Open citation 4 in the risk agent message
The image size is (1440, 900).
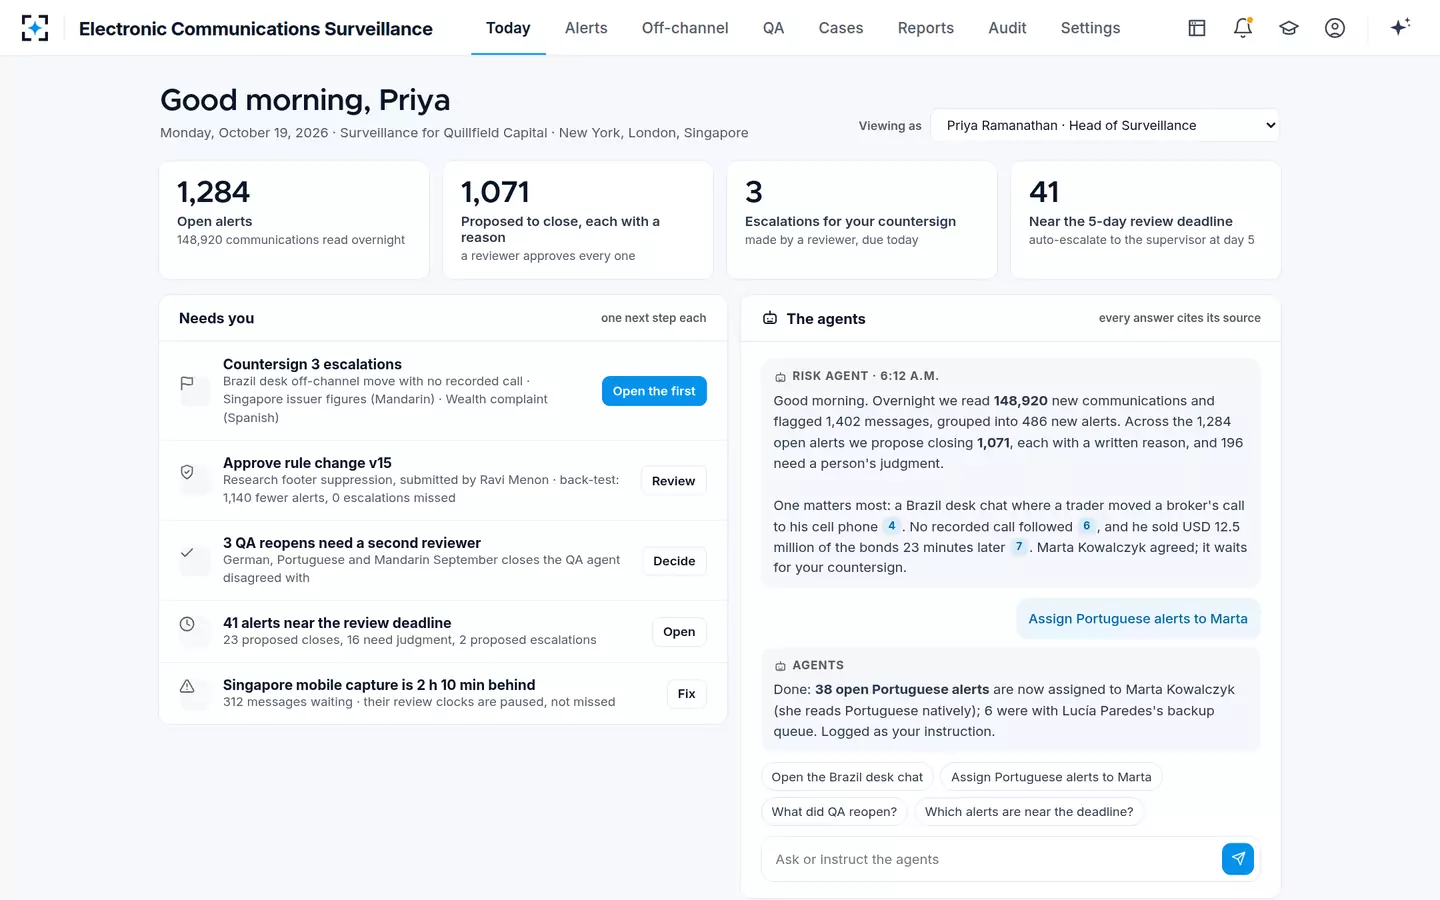pyautogui.click(x=891, y=526)
